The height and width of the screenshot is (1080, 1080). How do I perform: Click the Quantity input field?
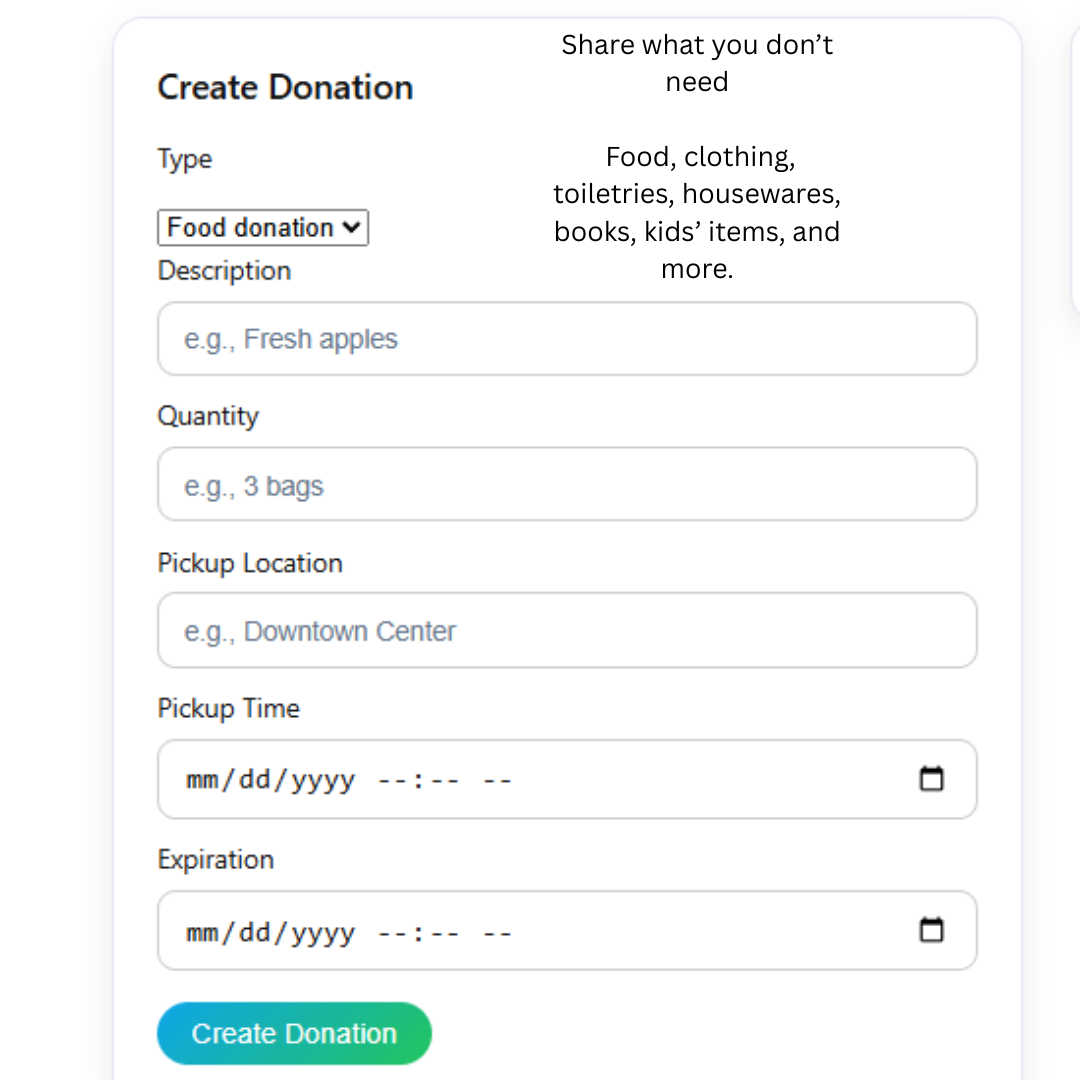(567, 484)
